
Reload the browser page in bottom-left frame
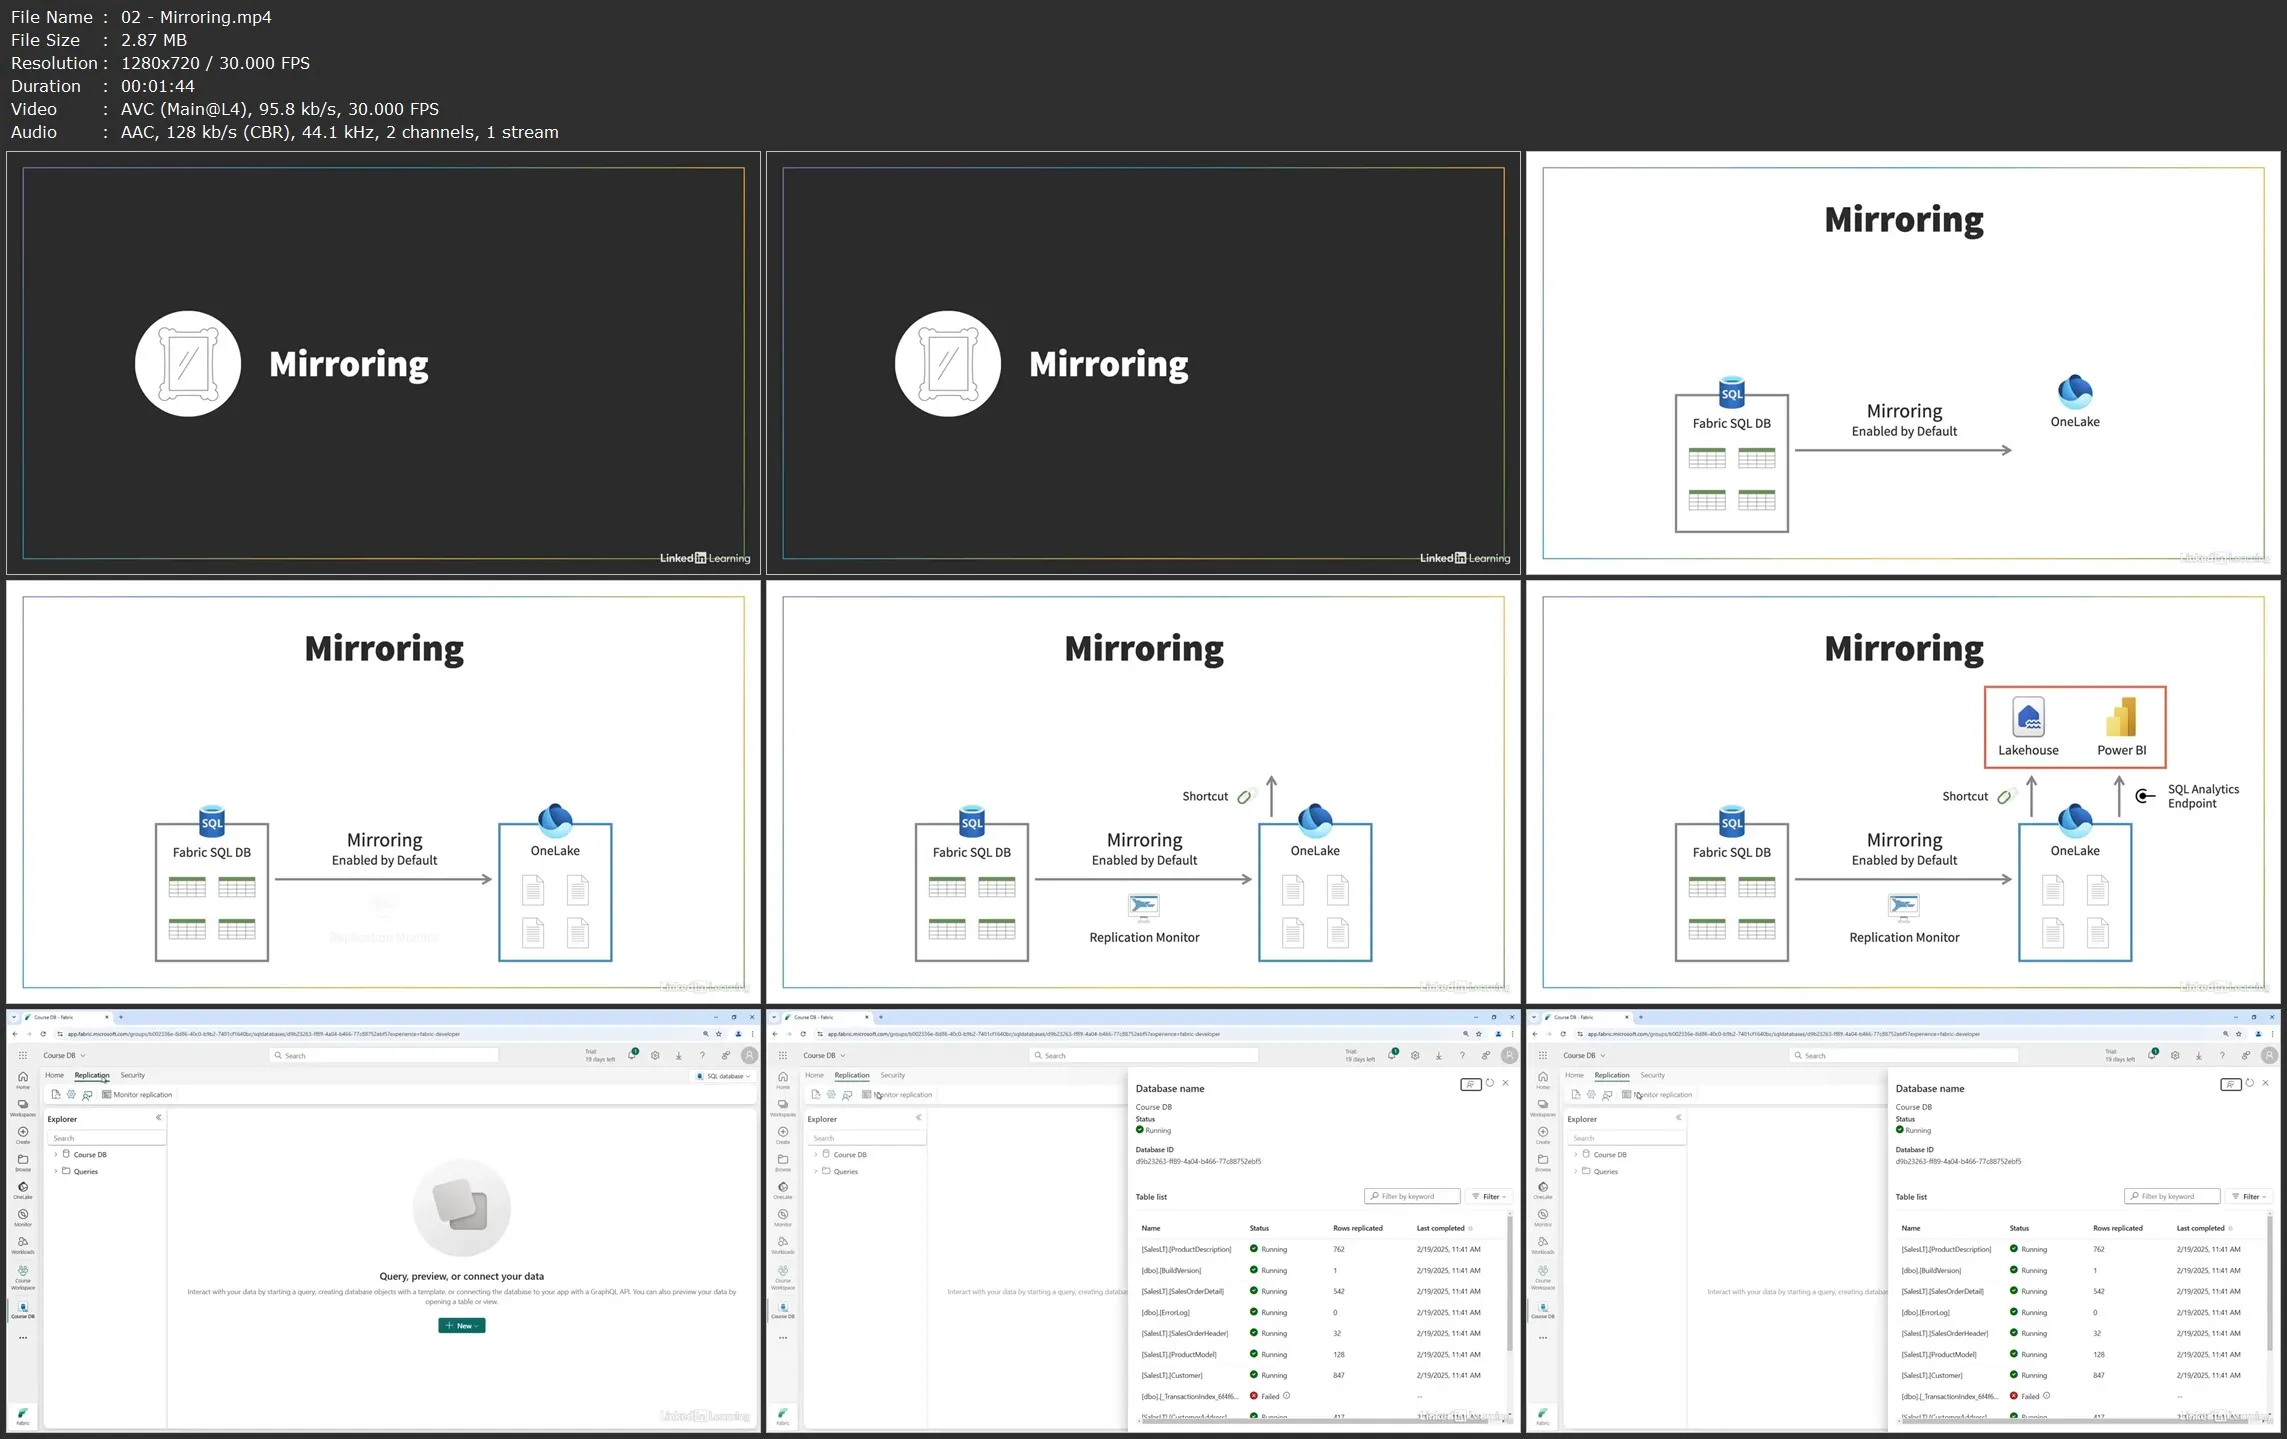click(43, 1034)
